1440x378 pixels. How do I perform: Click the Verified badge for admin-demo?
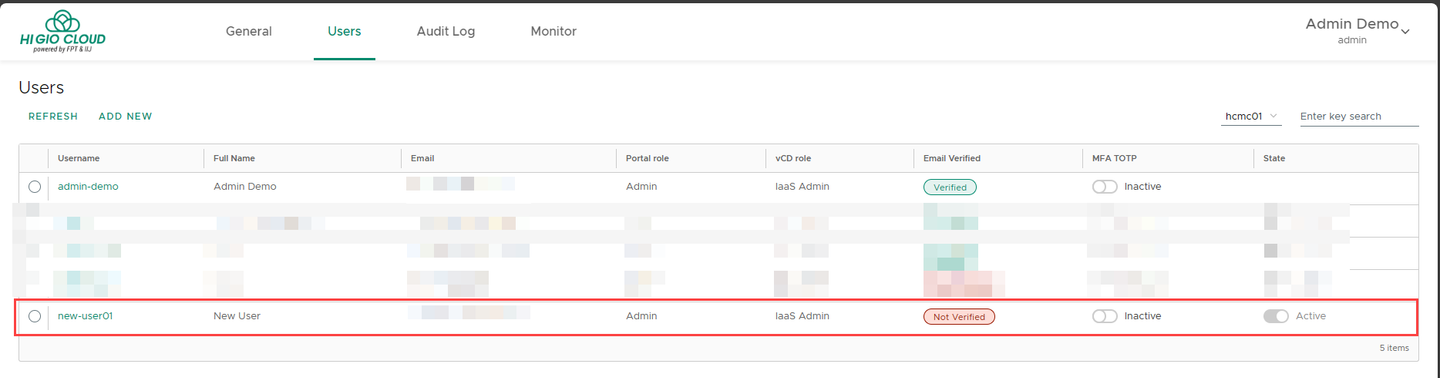(x=950, y=187)
